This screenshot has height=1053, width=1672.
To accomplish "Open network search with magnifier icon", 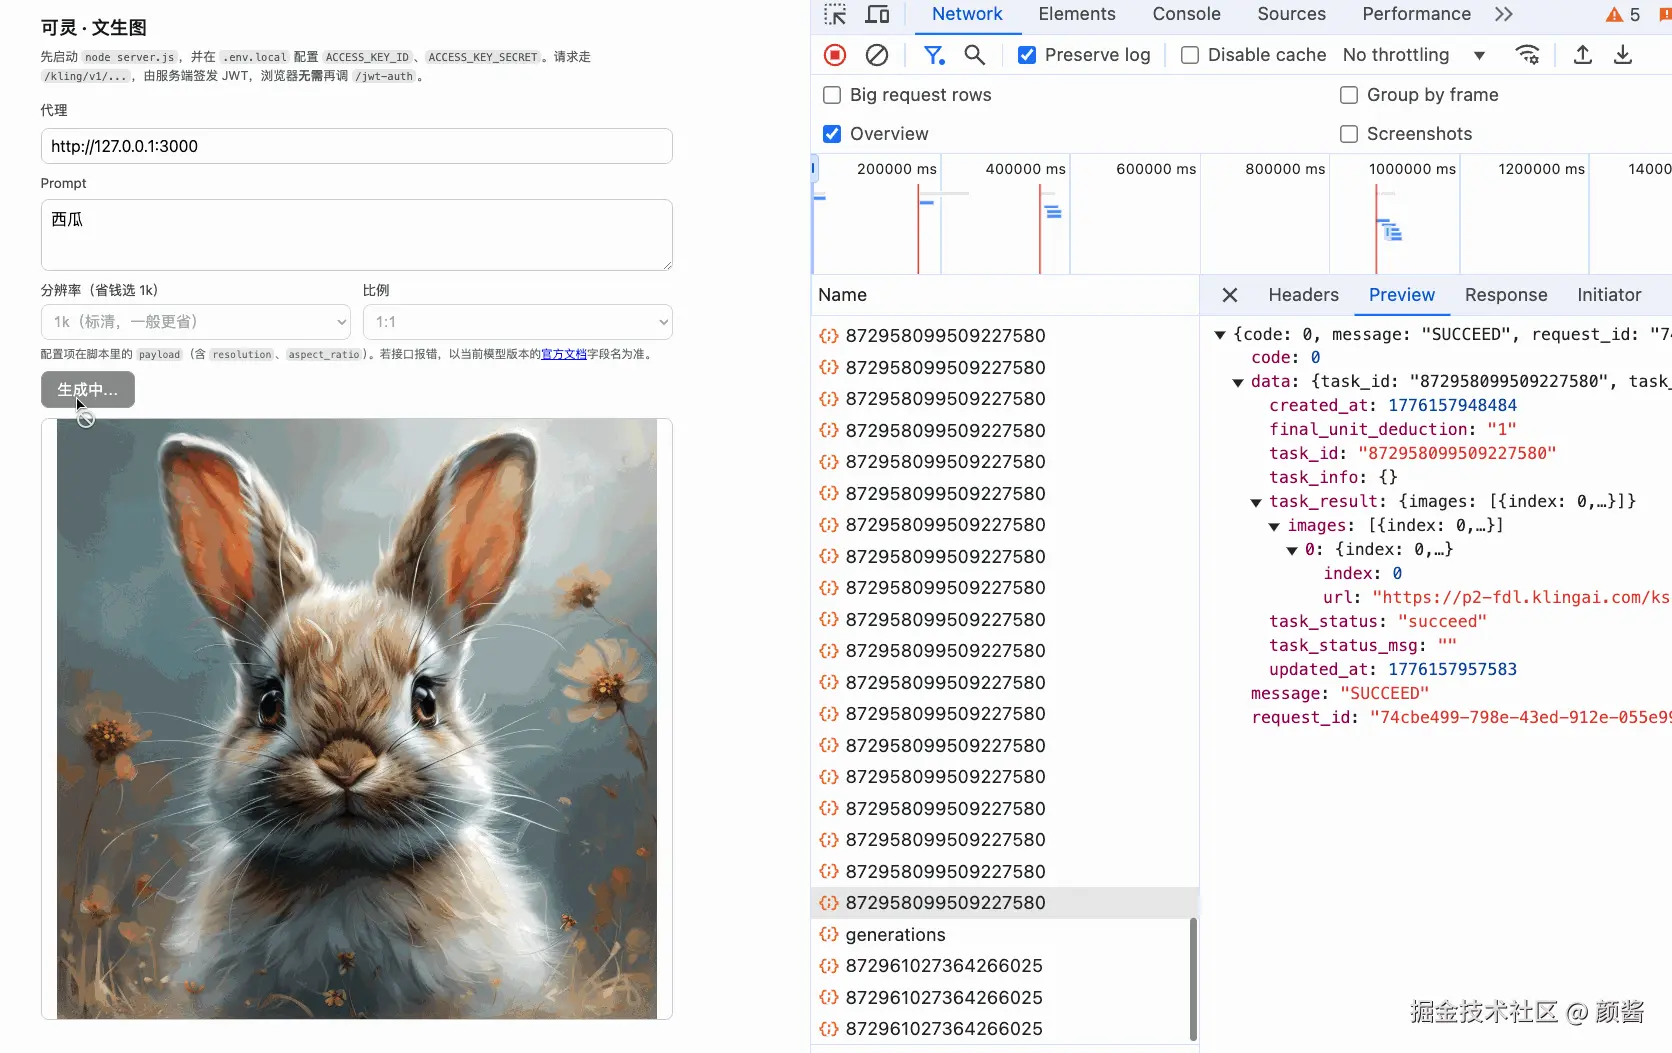I will click(x=975, y=55).
